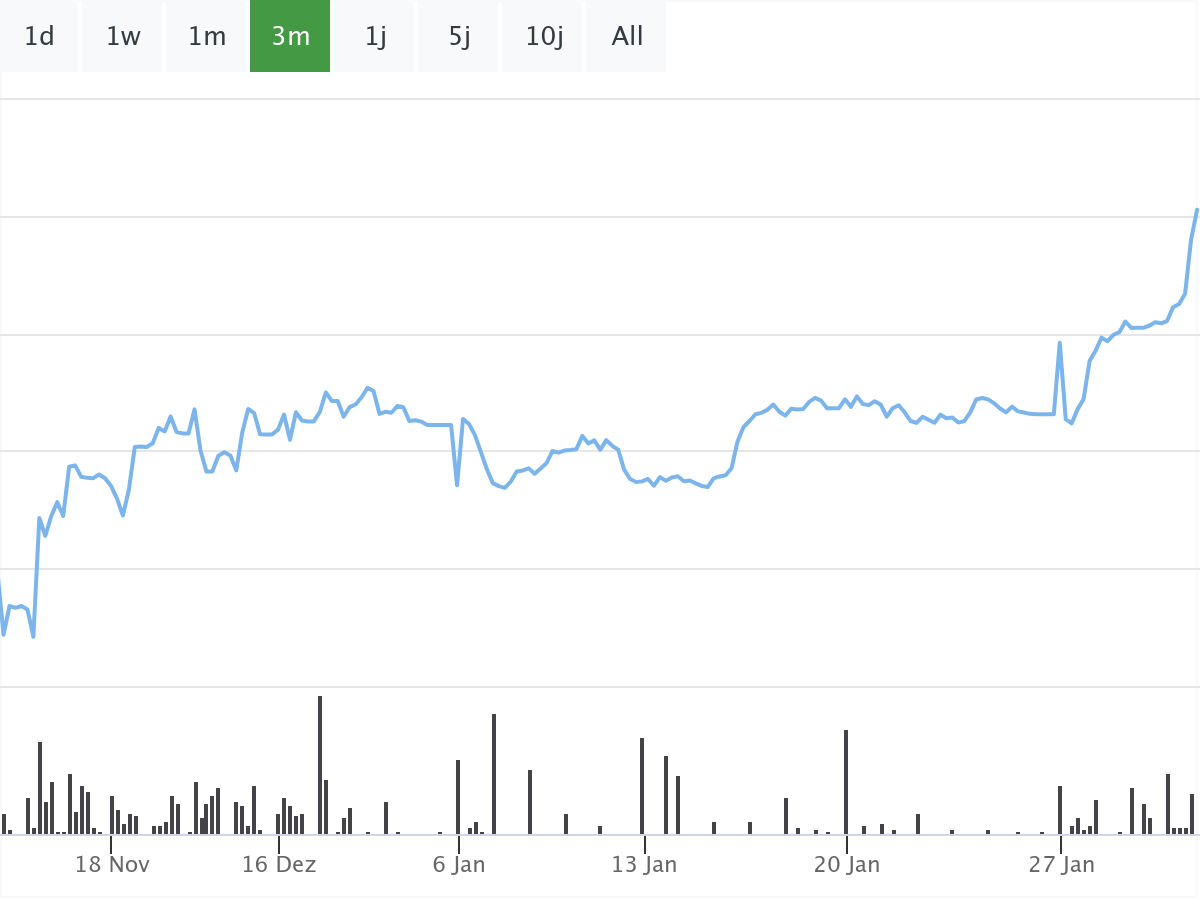Viewport: 1200px width, 900px height.
Task: Click the 13 Jan date label
Action: point(644,864)
